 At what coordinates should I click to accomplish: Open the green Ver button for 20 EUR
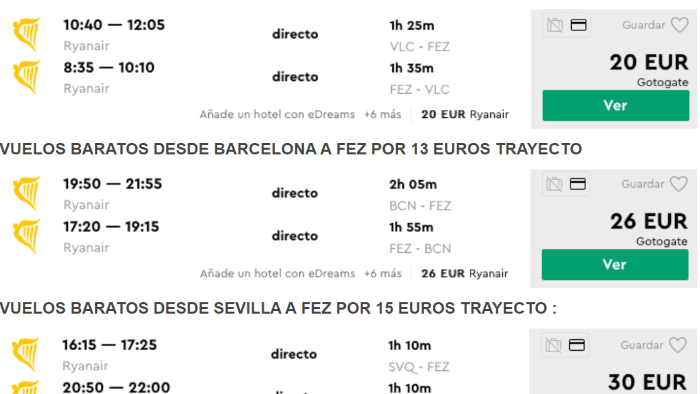point(616,105)
